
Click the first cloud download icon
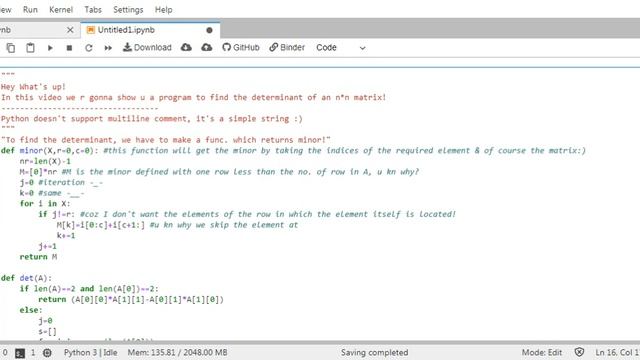point(186,47)
